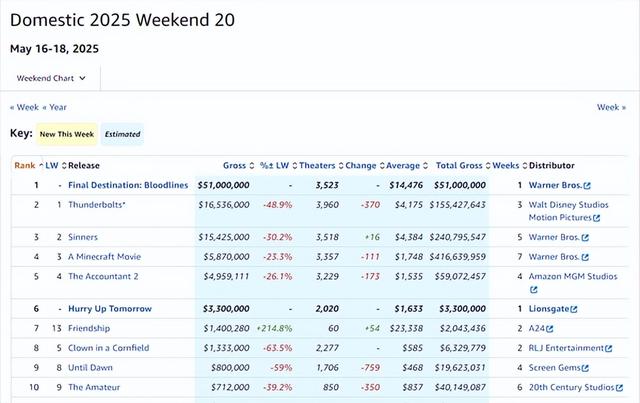Open the Weekend Chart dropdown

51,78
